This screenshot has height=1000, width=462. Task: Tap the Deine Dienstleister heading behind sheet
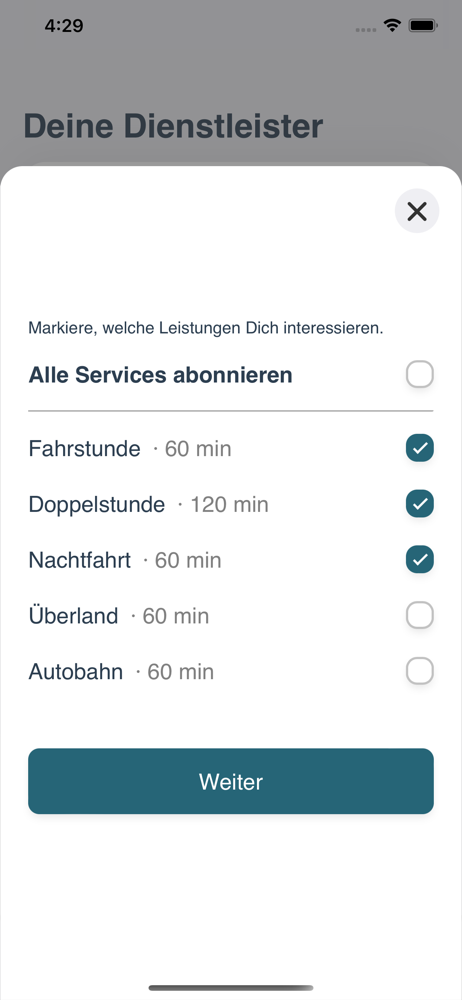pyautogui.click(x=173, y=126)
